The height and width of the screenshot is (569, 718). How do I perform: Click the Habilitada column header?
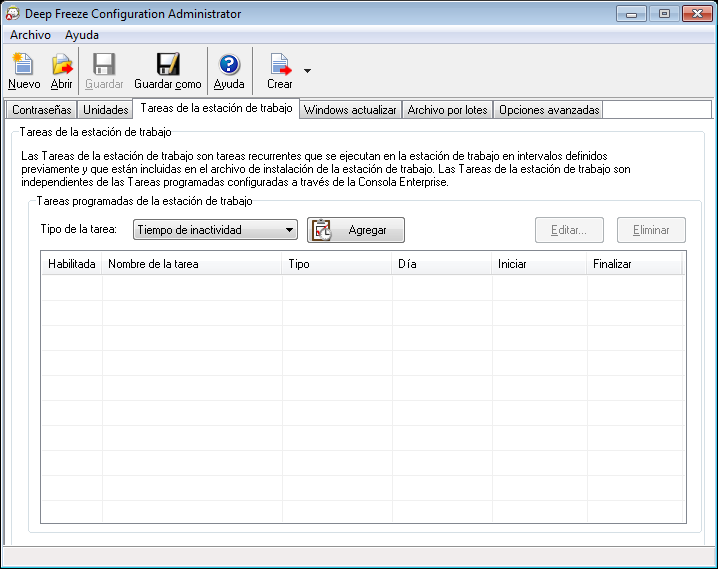pyautogui.click(x=71, y=264)
